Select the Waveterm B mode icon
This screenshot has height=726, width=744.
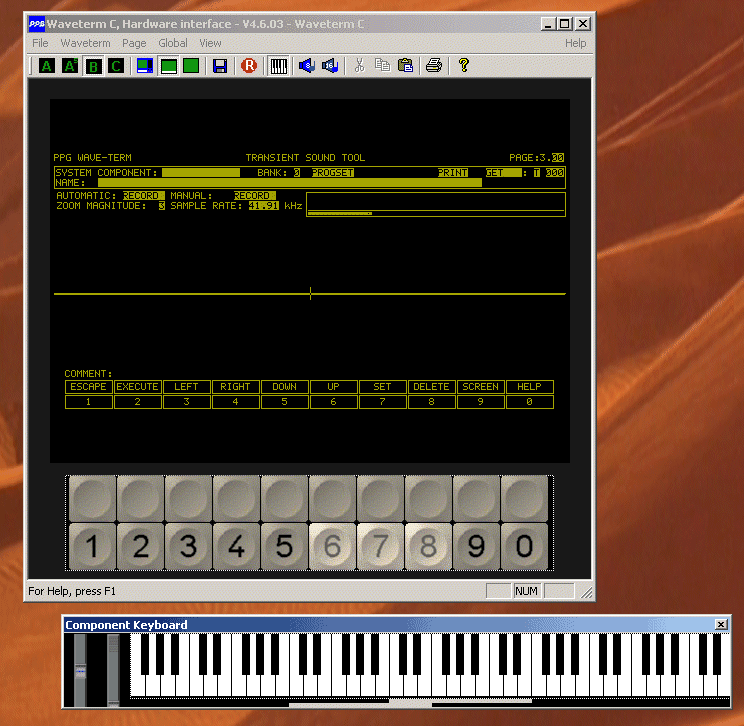click(x=93, y=65)
